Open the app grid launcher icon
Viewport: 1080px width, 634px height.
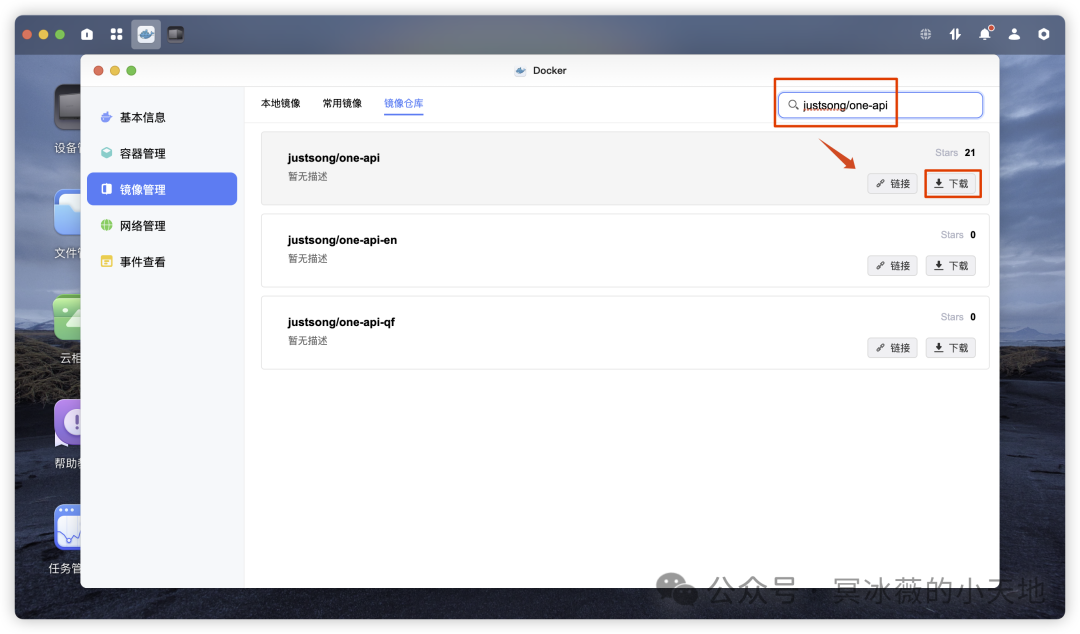tap(116, 34)
